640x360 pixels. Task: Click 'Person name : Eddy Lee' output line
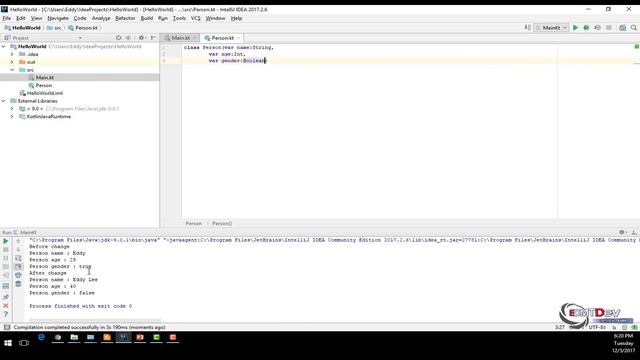(x=63, y=280)
